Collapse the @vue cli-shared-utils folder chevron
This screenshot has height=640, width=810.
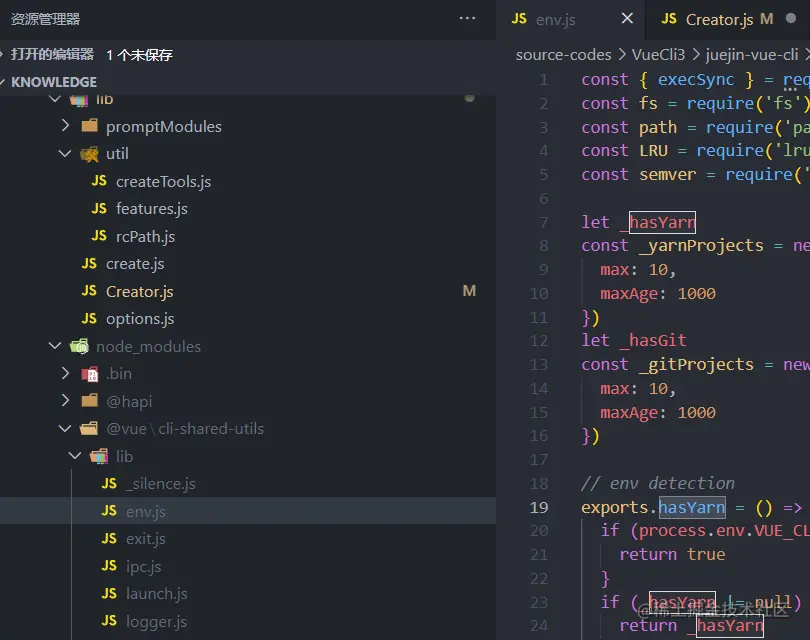(65, 428)
